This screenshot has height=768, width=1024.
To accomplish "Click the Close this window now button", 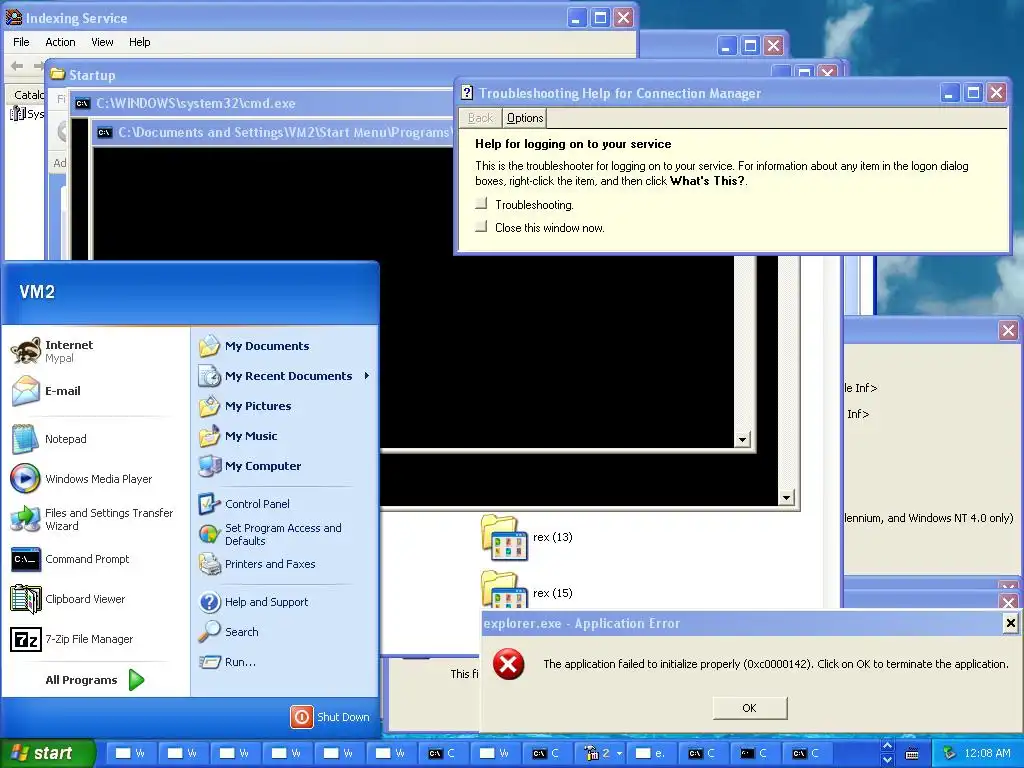I will click(481, 227).
